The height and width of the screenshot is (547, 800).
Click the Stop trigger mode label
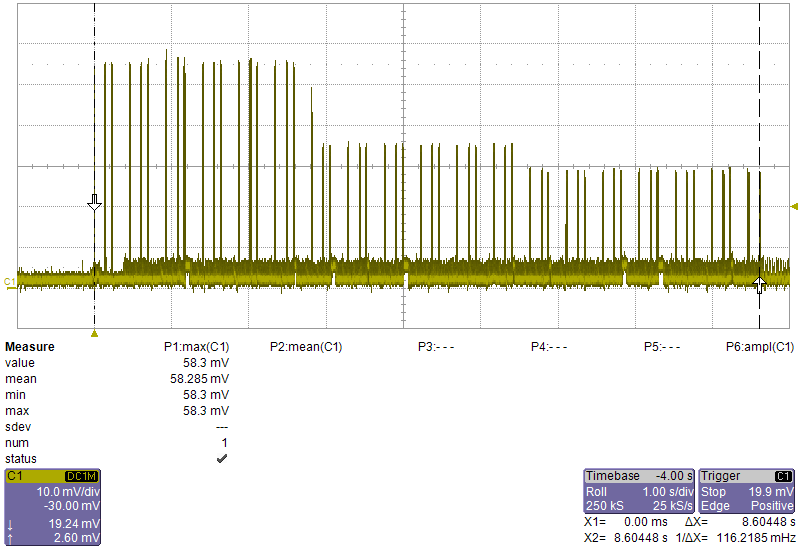click(713, 492)
